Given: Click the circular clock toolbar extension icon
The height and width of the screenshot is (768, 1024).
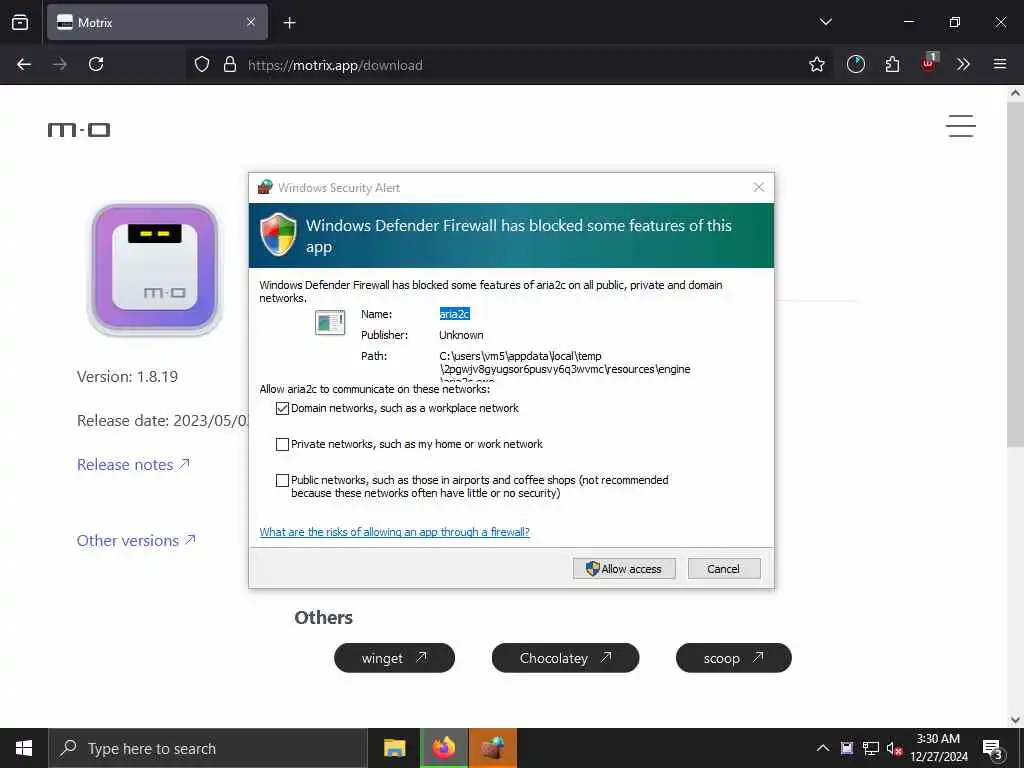Looking at the screenshot, I should (856, 64).
